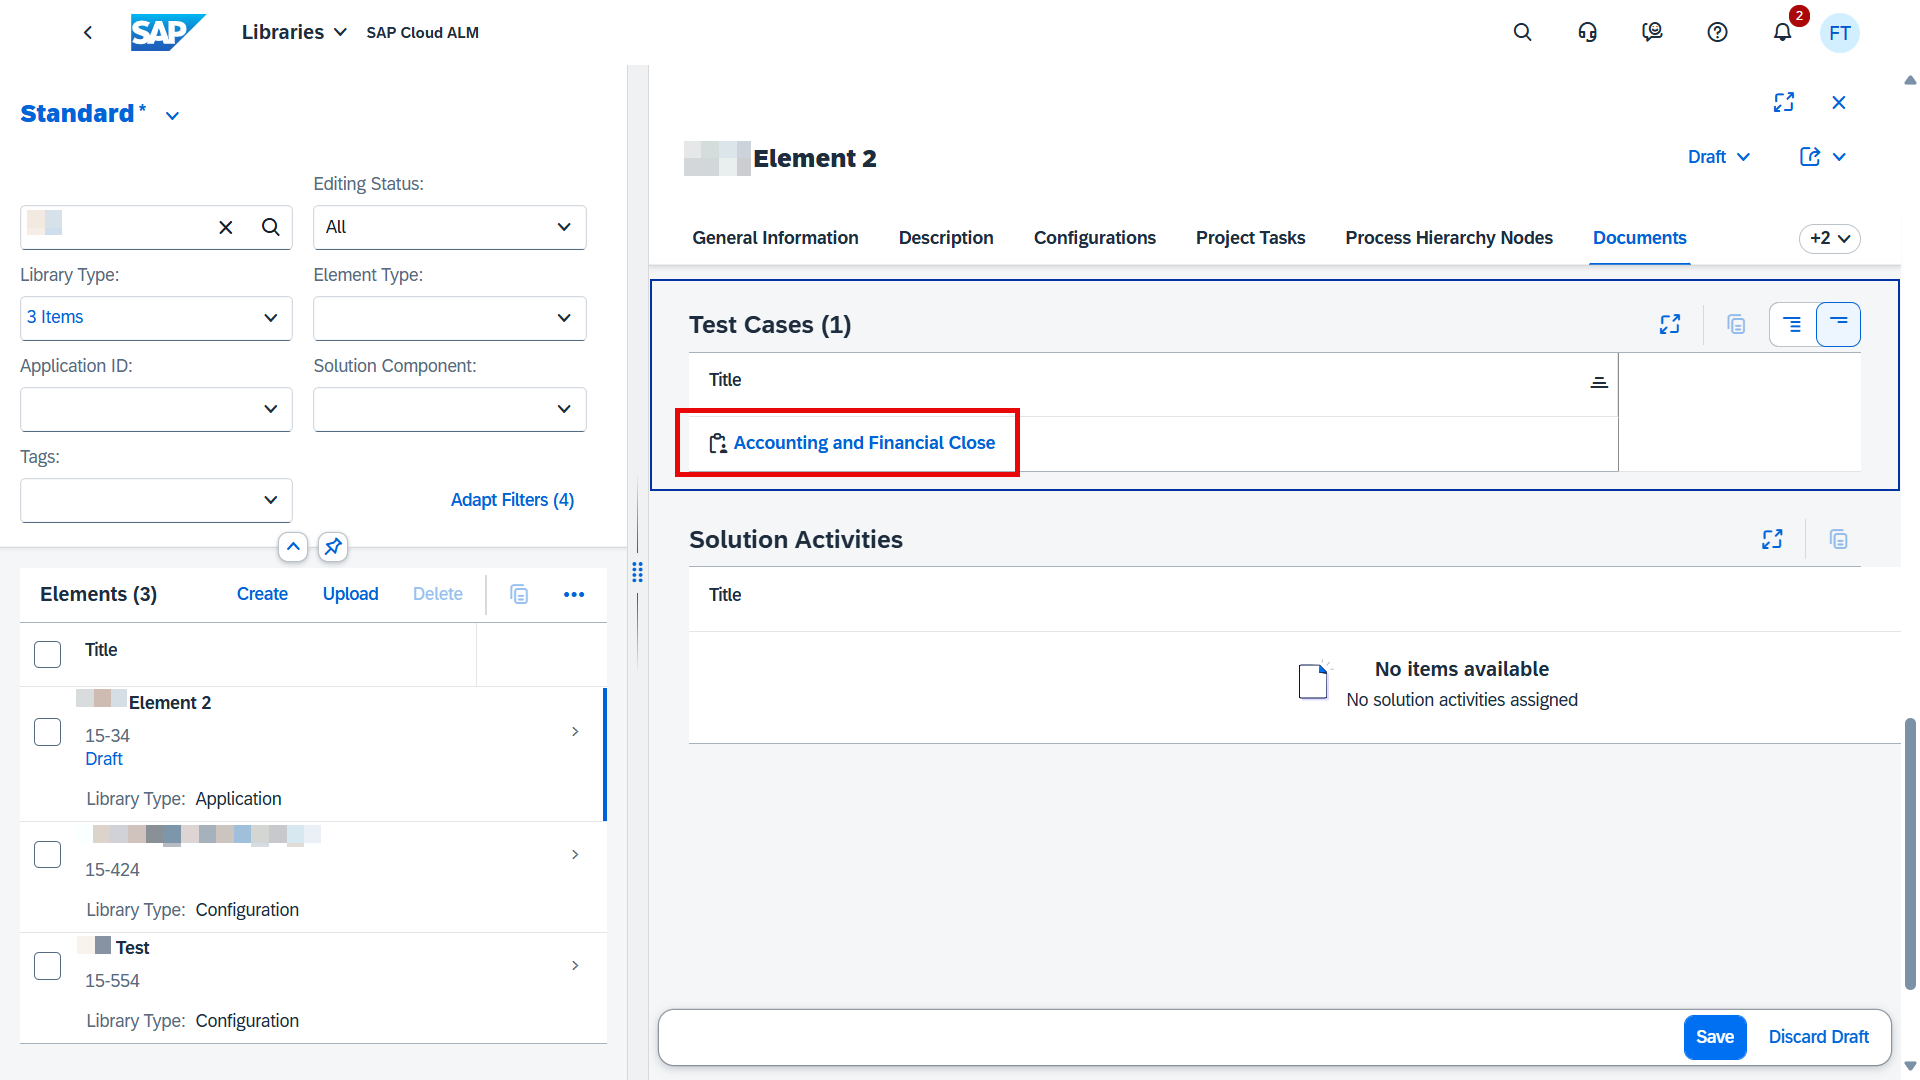This screenshot has width=1920, height=1080.
Task: Check the Element 2 row checkbox
Action: [x=48, y=732]
